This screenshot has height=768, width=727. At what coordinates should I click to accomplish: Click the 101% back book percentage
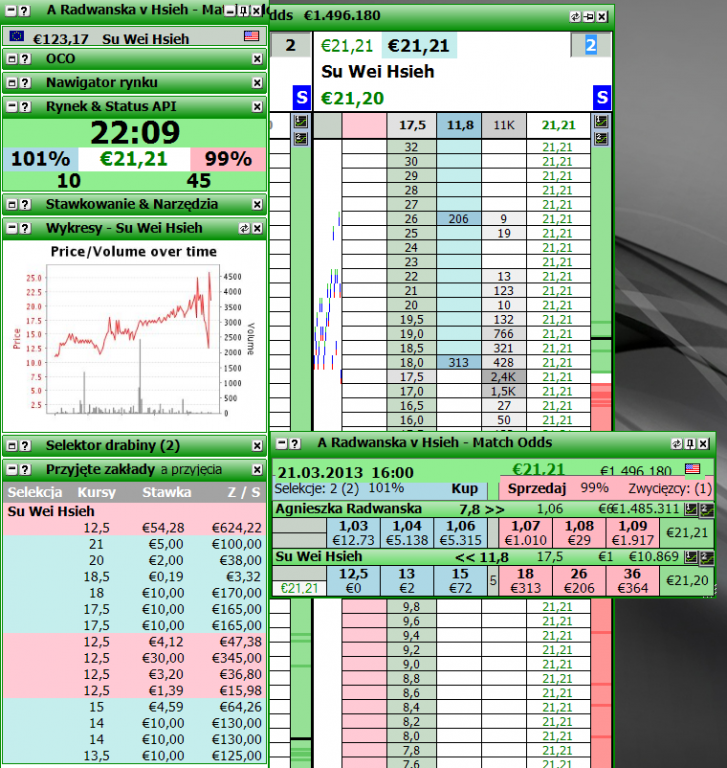[x=41, y=160]
